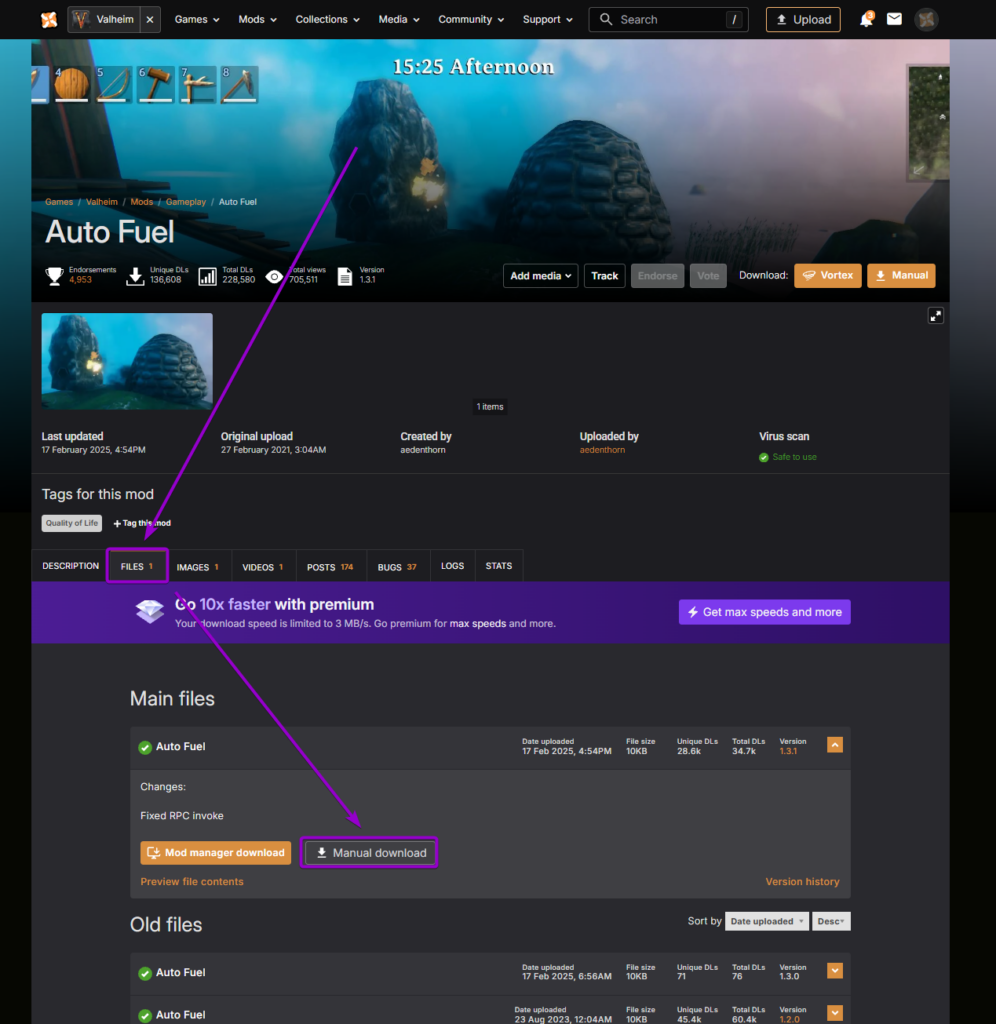The image size is (996, 1024).
Task: Open the Mods dropdown menu
Action: tap(257, 20)
